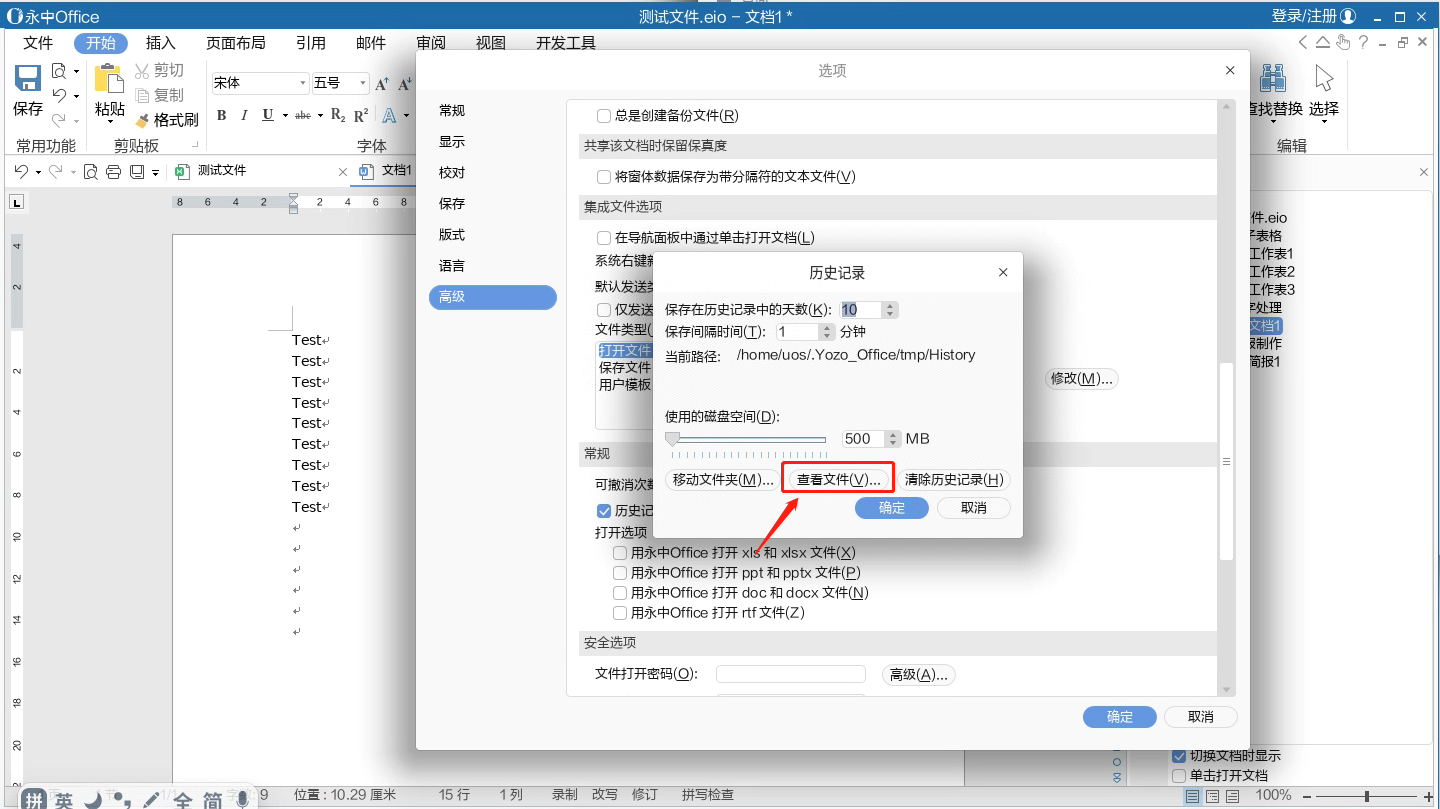1440x809 pixels.
Task: Expand the 查找替换 dropdown arrow
Action: [x=1273, y=122]
